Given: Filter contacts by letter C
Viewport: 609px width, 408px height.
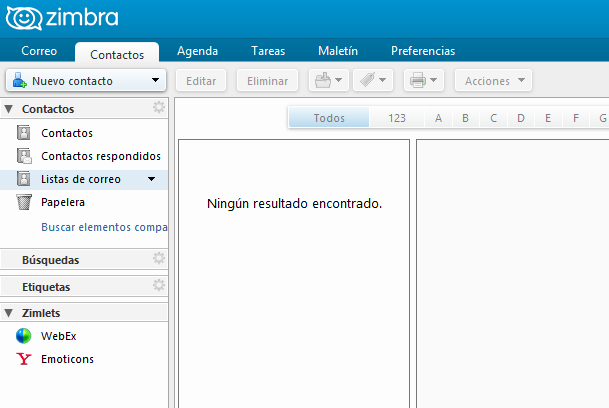Looking at the screenshot, I should (x=494, y=118).
